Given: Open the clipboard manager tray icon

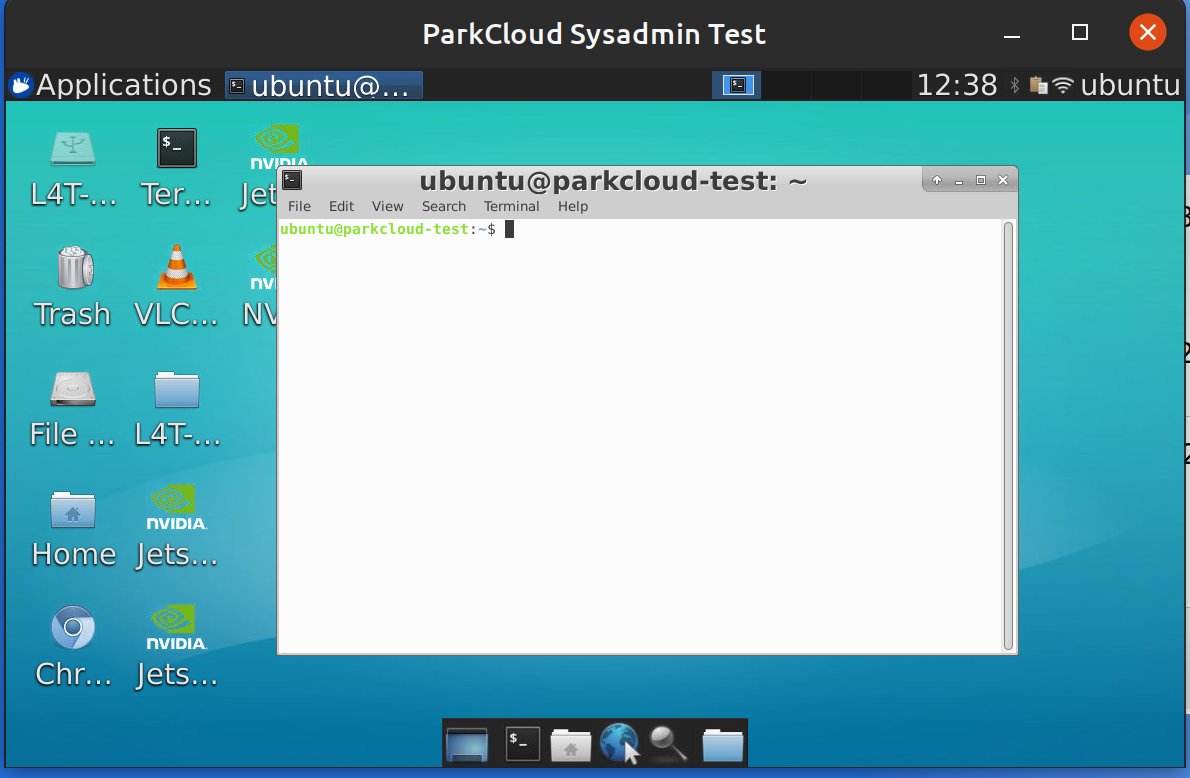Looking at the screenshot, I should point(1038,86).
